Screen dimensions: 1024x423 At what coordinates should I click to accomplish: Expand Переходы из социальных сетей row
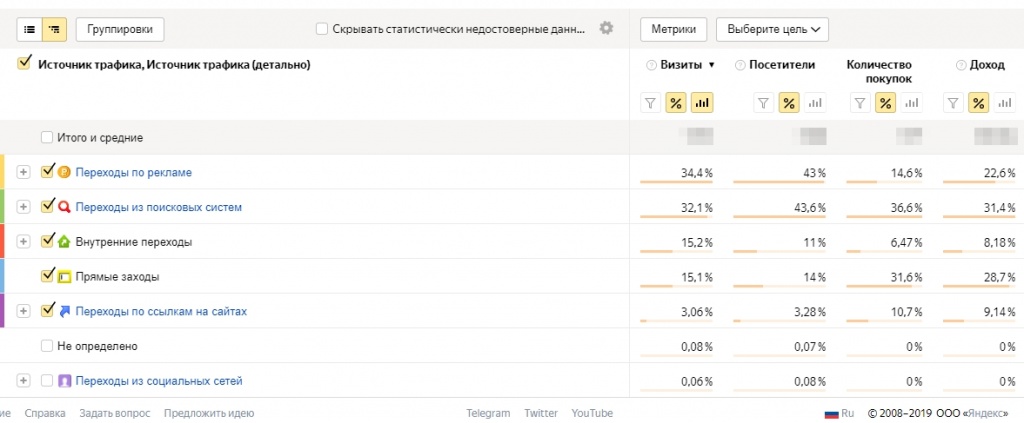tap(24, 381)
